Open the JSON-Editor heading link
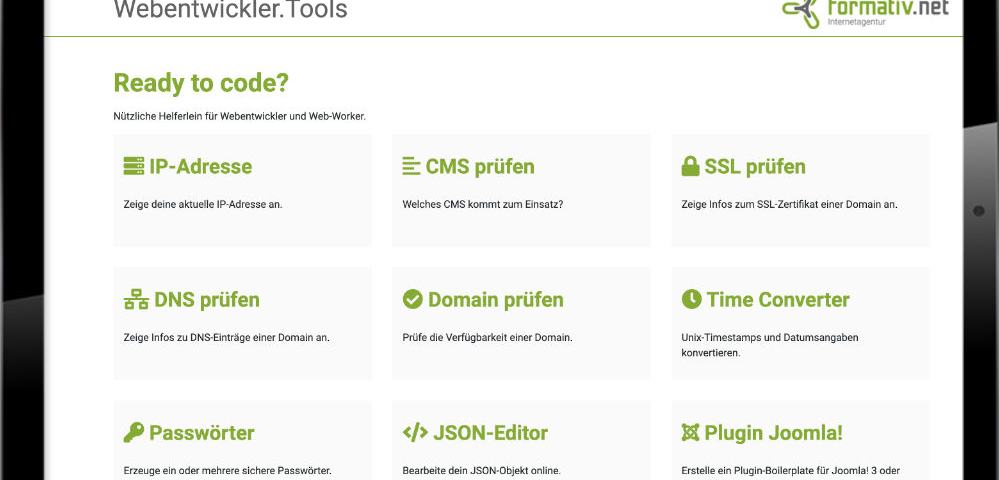This screenshot has height=480, width=999. 490,433
